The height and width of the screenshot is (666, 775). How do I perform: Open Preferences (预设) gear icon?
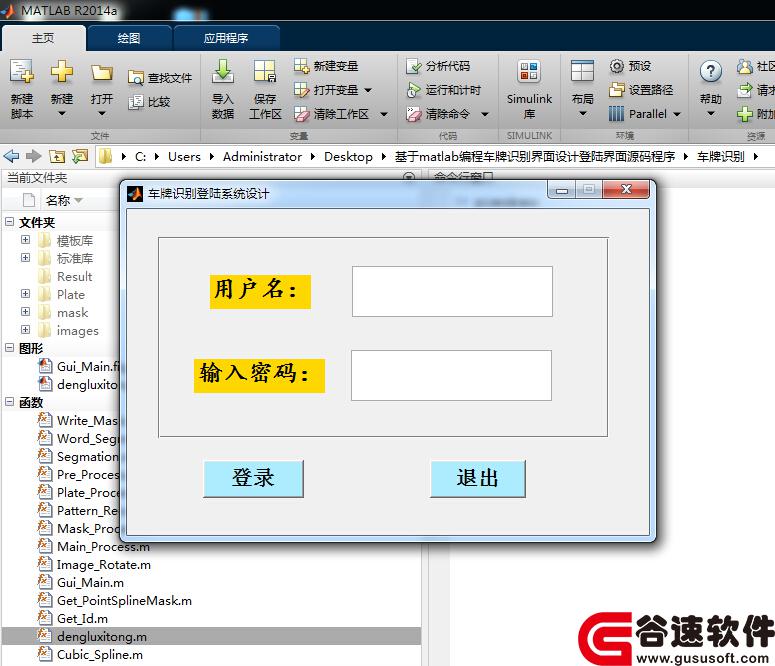pos(616,66)
